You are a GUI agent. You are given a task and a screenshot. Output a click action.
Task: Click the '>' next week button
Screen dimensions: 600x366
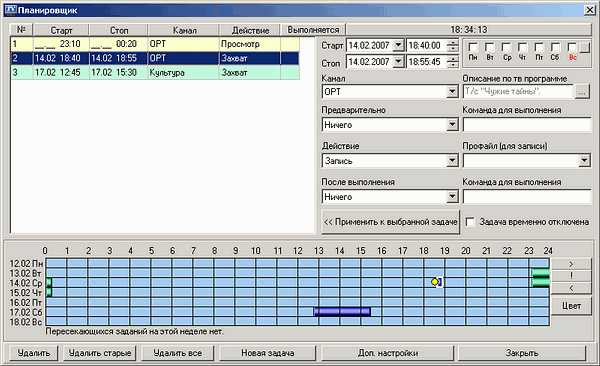[x=571, y=264]
